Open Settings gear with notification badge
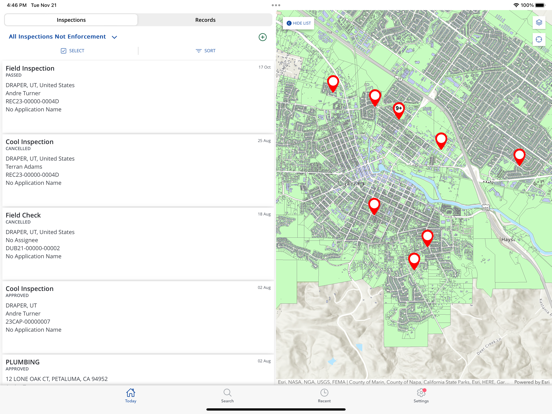The width and height of the screenshot is (552, 414). coord(421,395)
